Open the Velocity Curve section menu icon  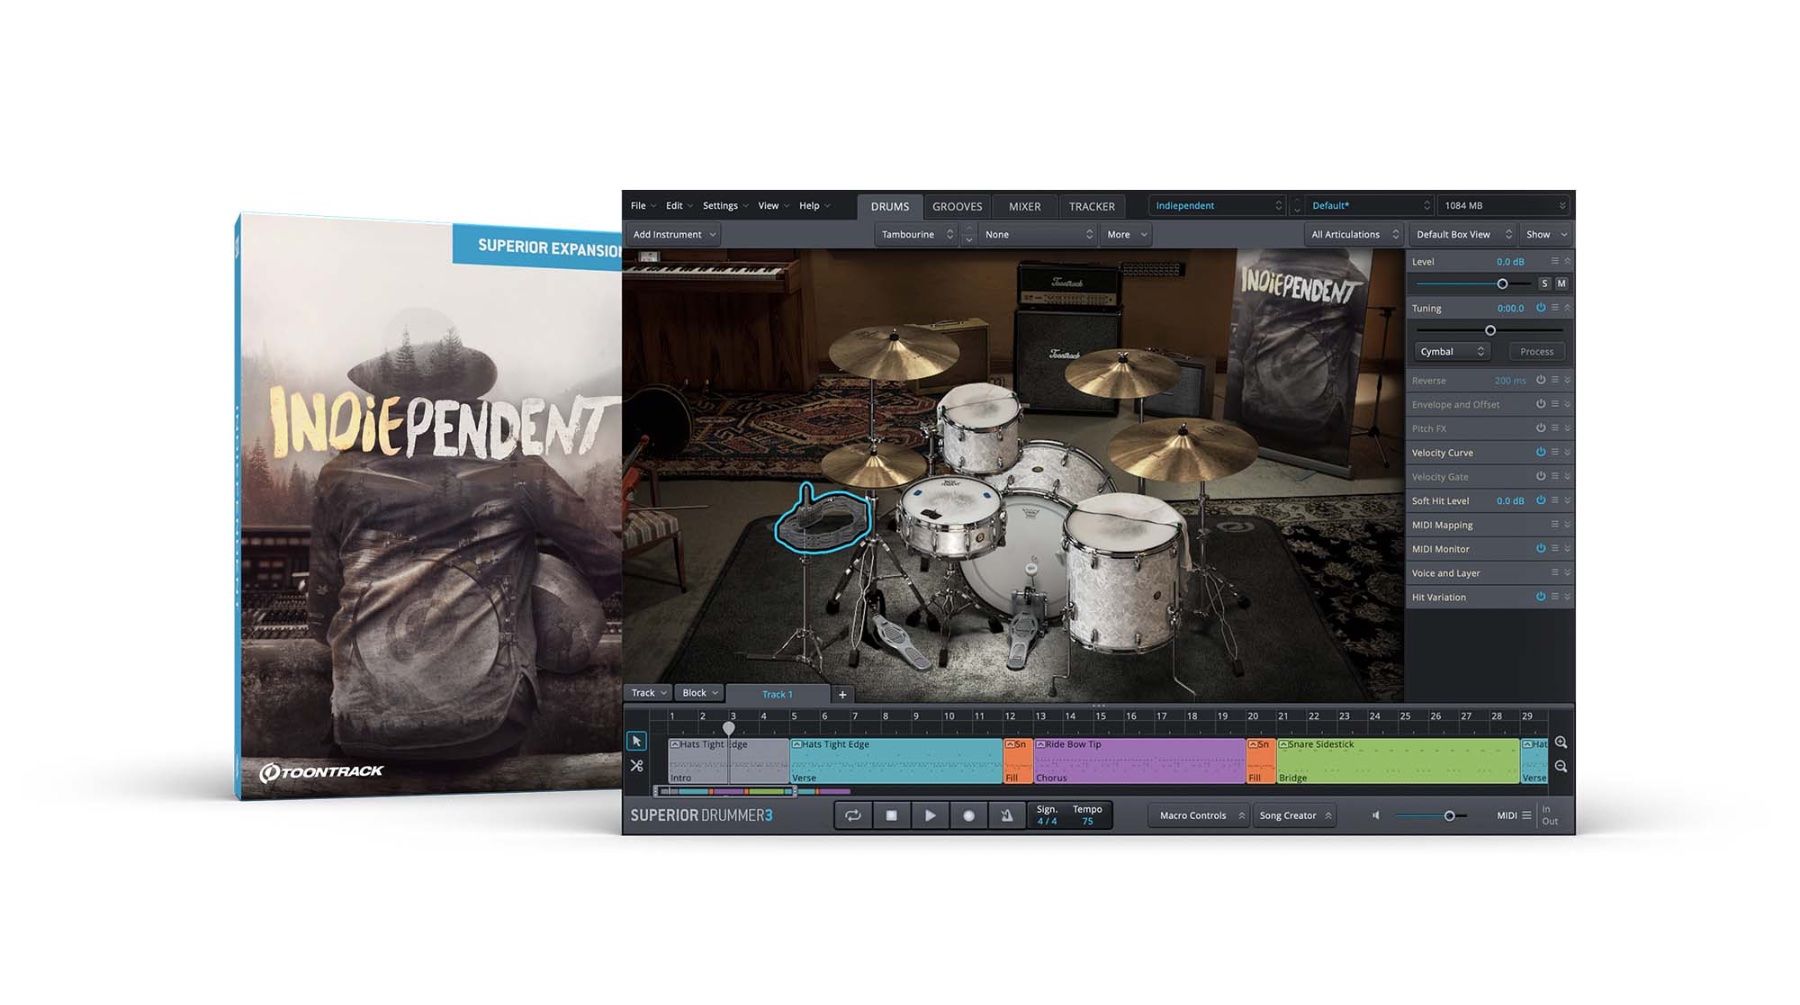point(1554,452)
